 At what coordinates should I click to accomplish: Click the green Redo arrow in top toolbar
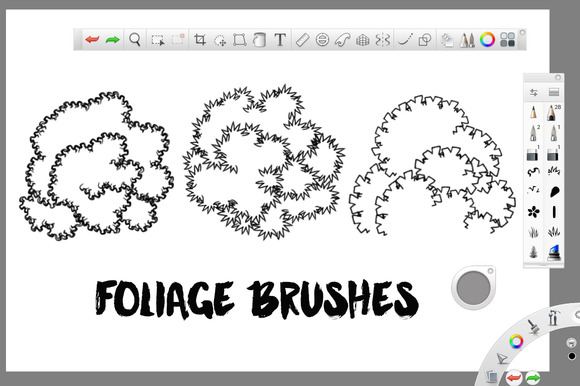(112, 39)
